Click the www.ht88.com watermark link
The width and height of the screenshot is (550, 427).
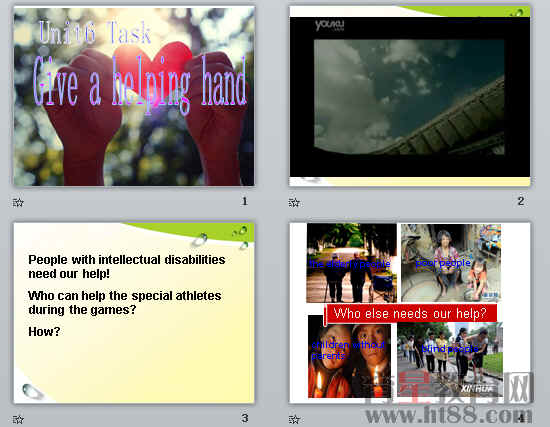(448, 415)
